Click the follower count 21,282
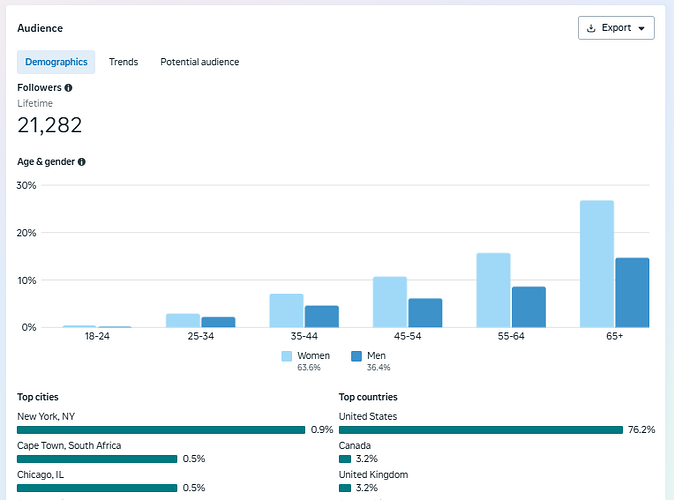The image size is (674, 500). 49,126
